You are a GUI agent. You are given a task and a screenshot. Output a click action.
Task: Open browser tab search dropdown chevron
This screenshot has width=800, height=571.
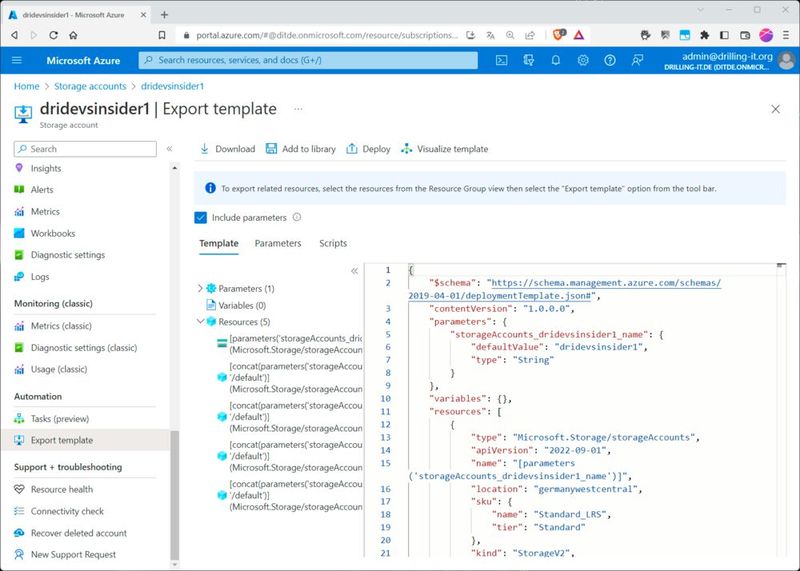701,10
